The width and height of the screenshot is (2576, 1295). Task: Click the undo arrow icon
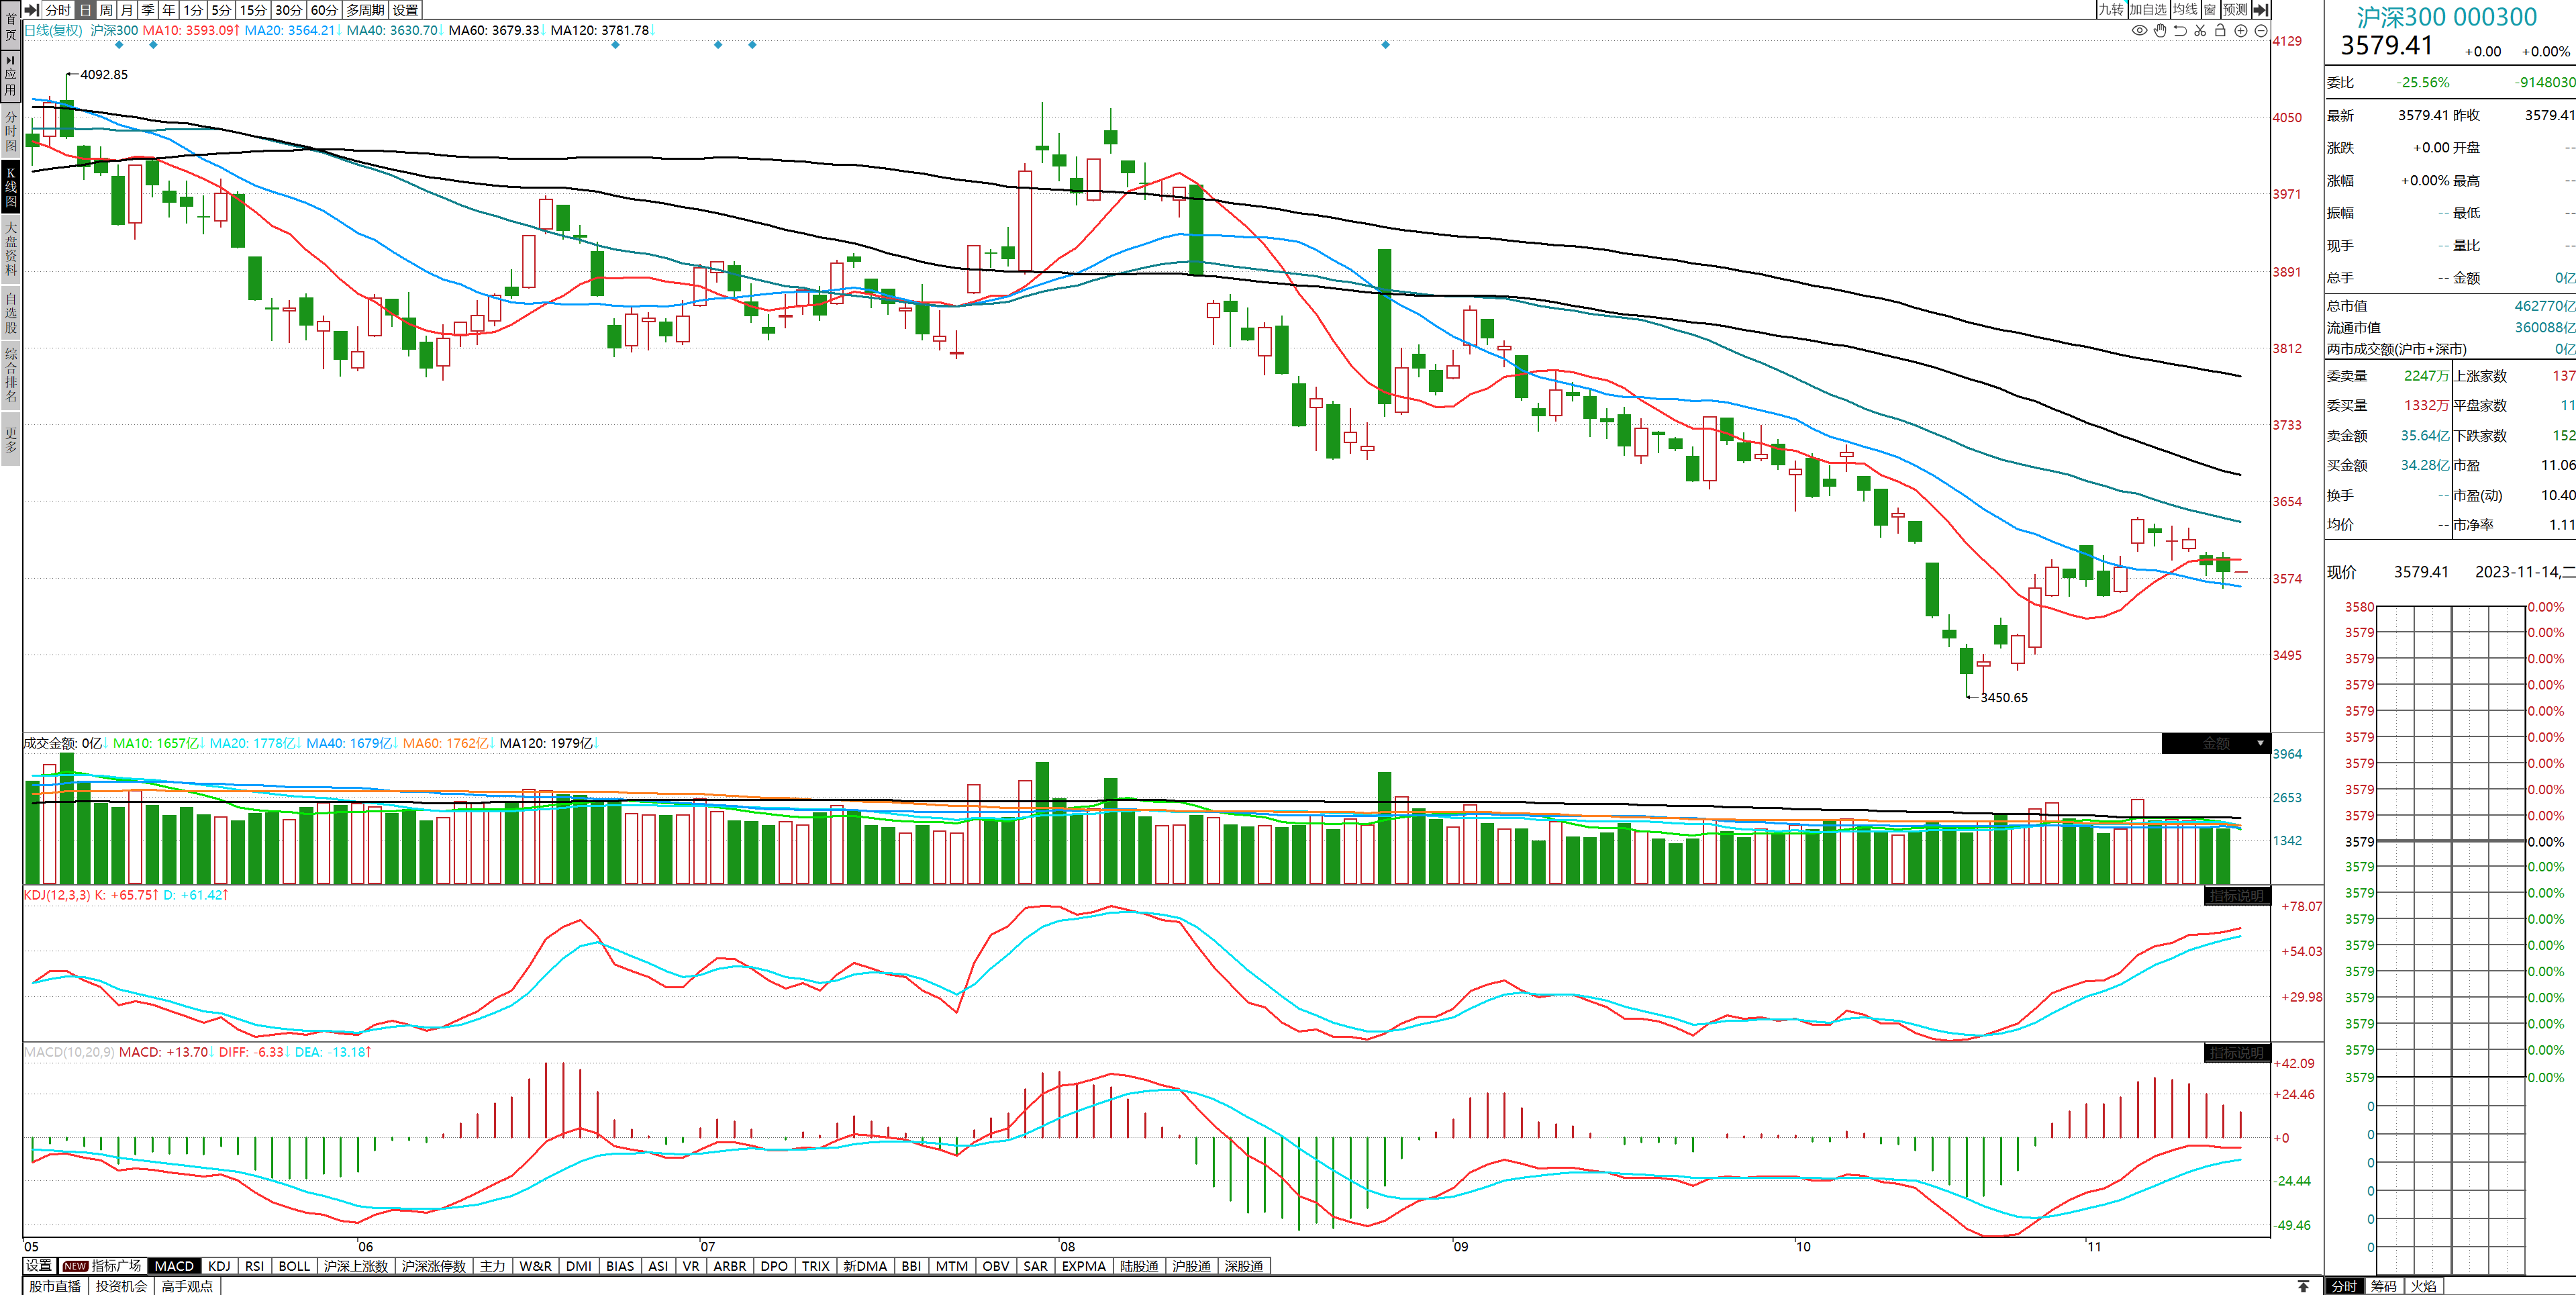coord(2180,31)
